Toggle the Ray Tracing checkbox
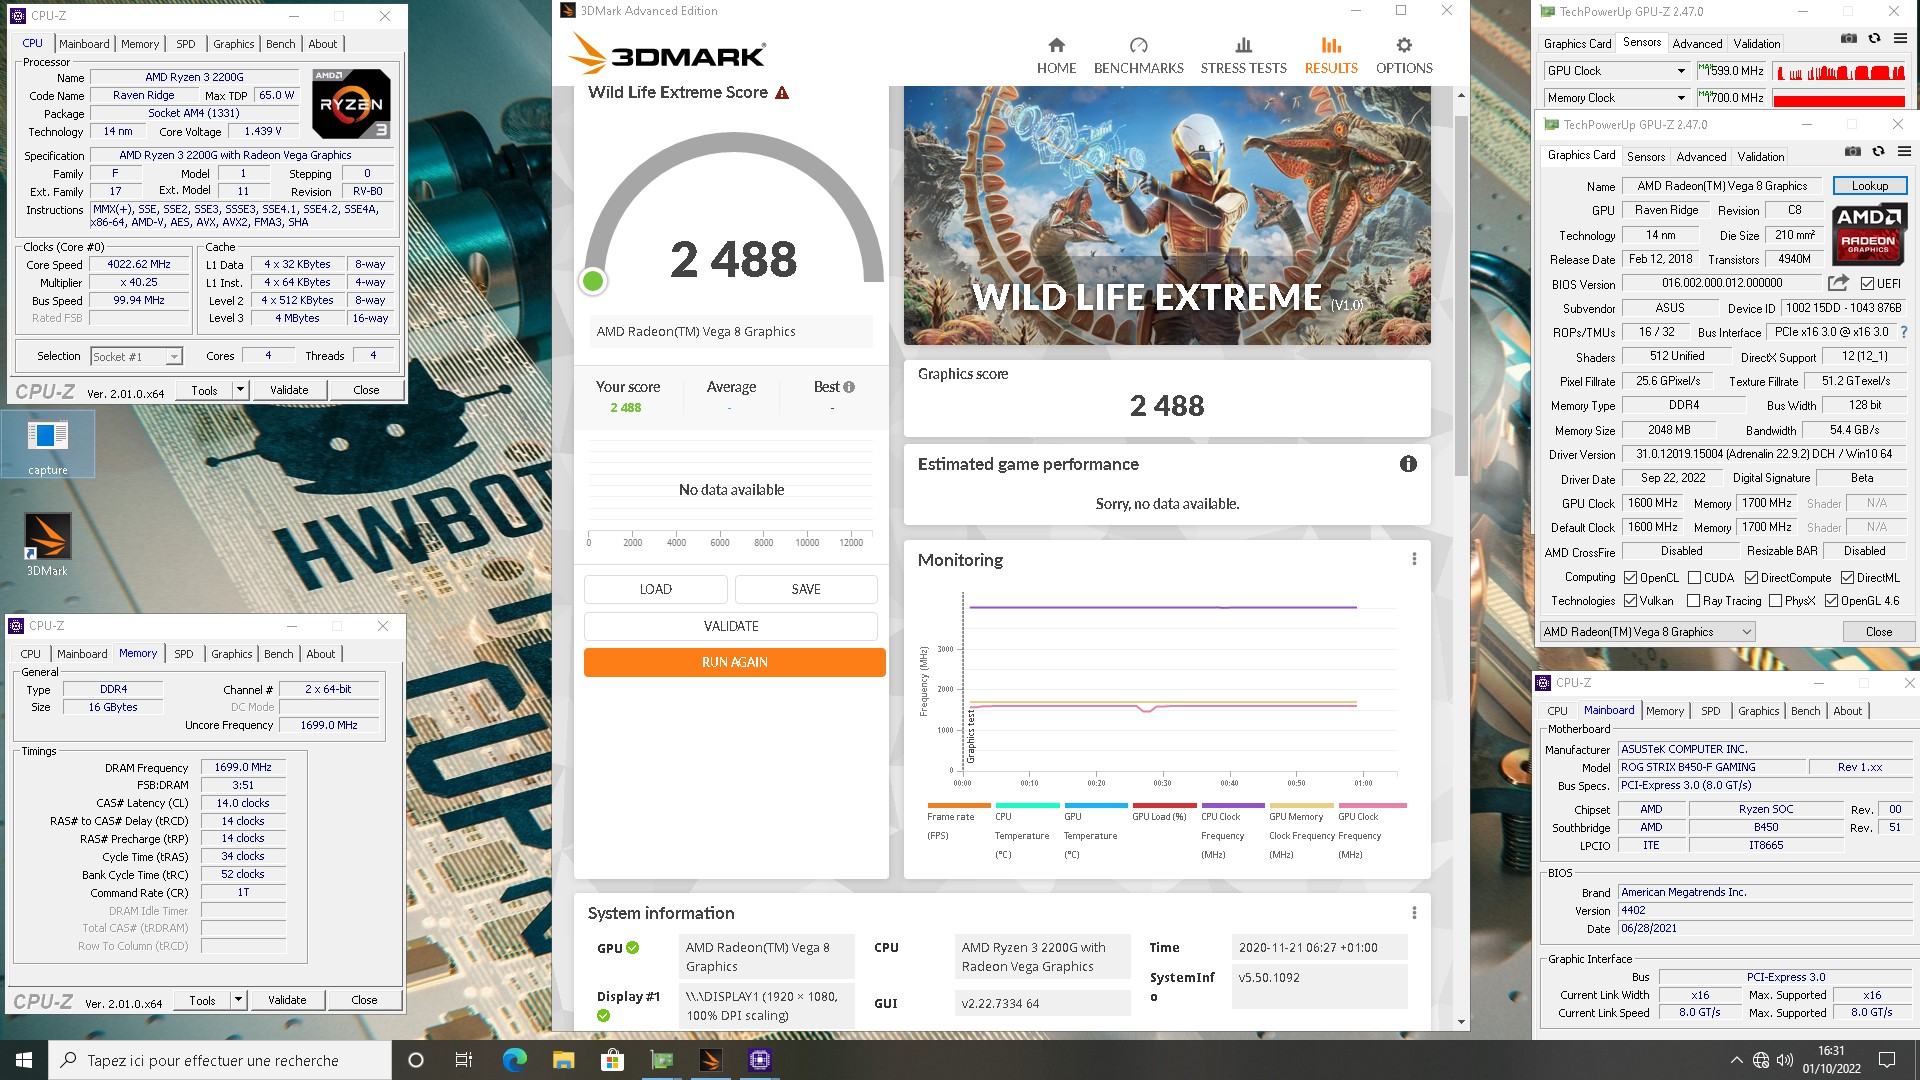1920x1080 pixels. click(x=1693, y=601)
